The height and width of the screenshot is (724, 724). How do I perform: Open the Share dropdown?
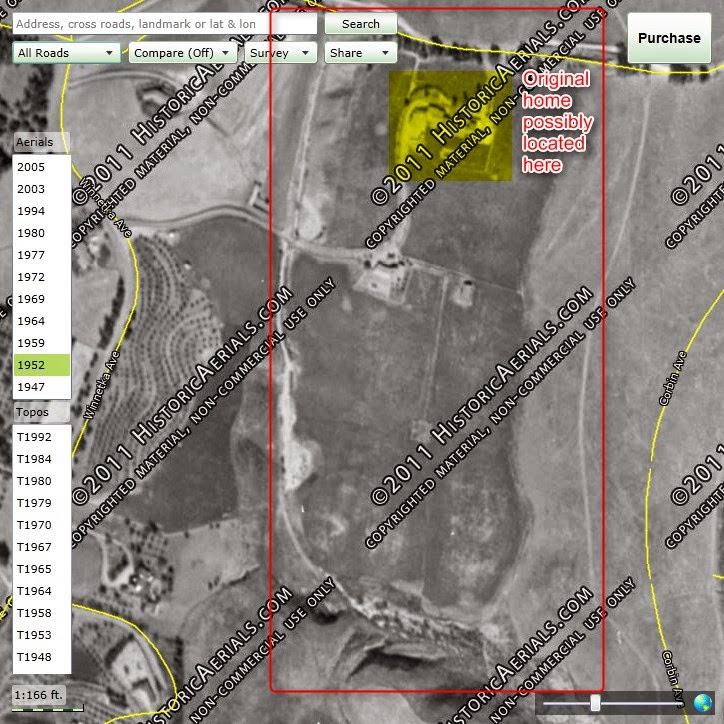(x=361, y=53)
